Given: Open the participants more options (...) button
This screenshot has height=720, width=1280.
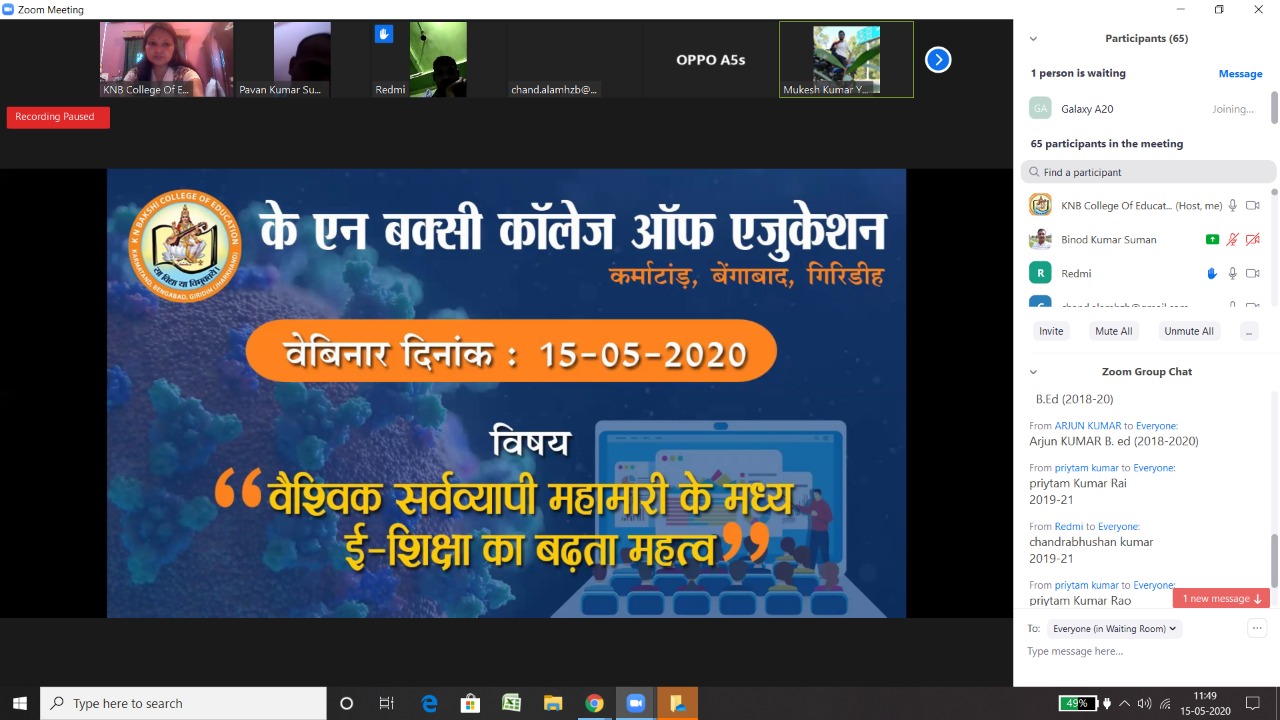Looking at the screenshot, I should coord(1248,331).
